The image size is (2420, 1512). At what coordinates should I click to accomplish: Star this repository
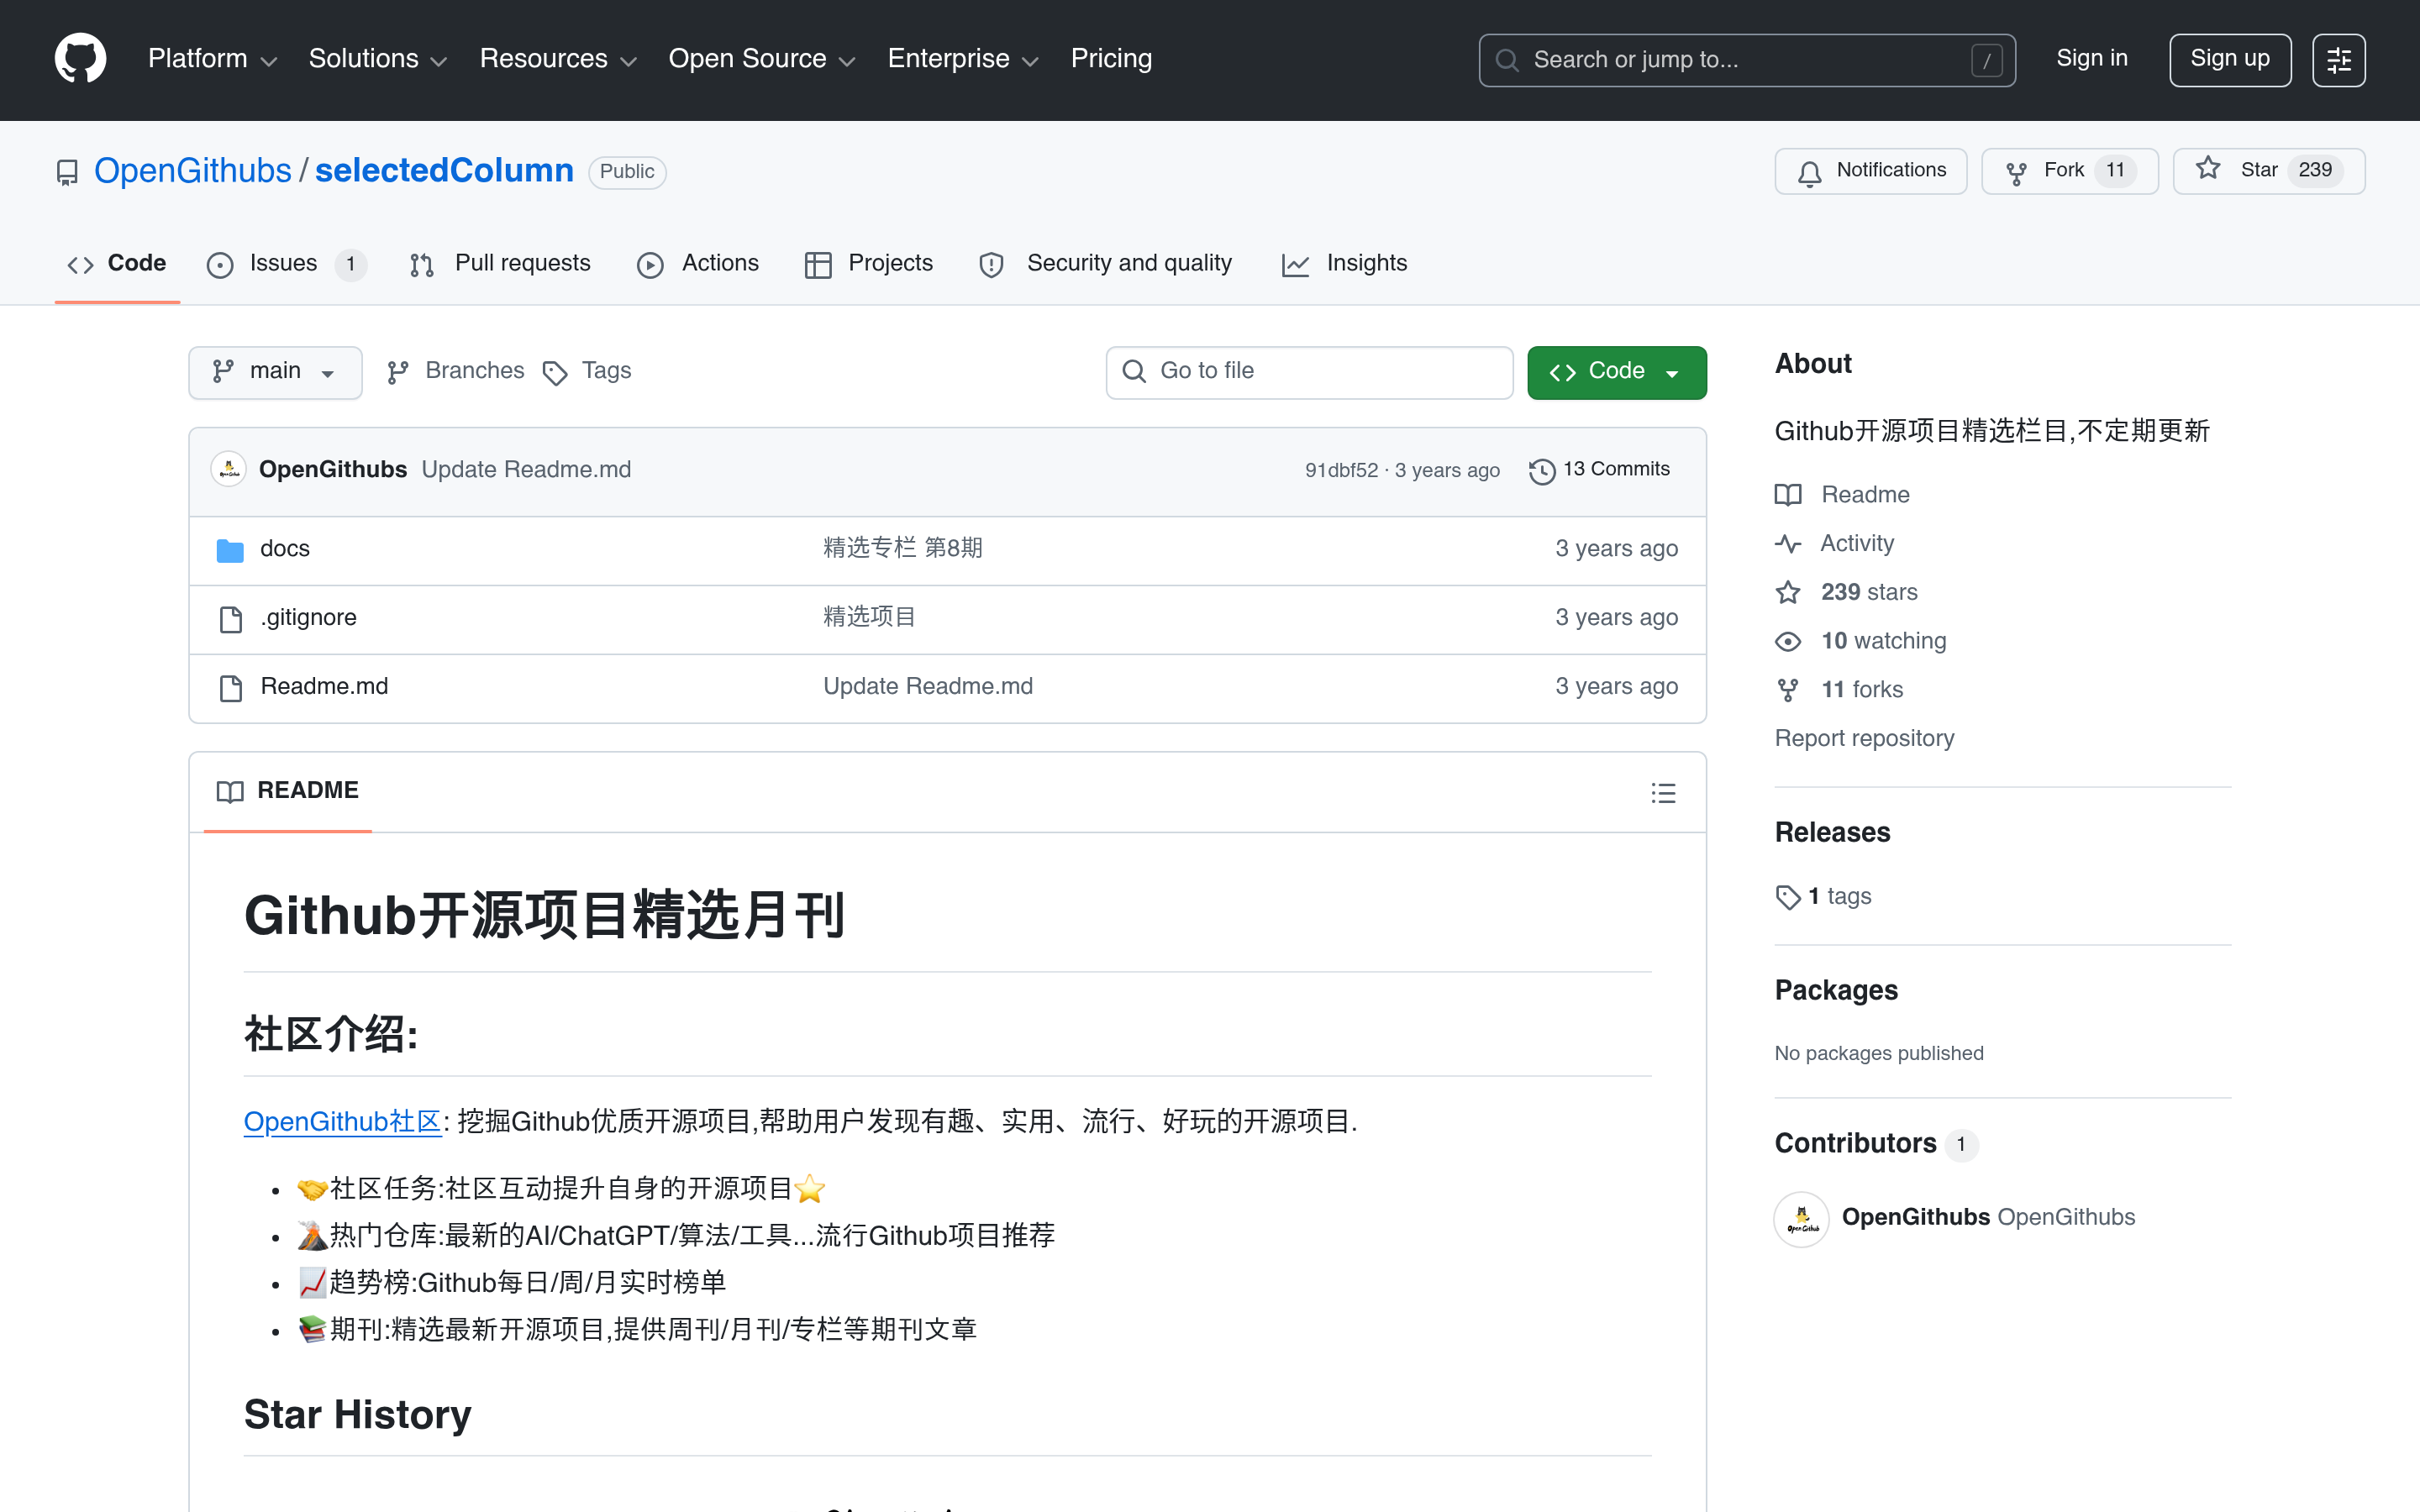(2268, 171)
